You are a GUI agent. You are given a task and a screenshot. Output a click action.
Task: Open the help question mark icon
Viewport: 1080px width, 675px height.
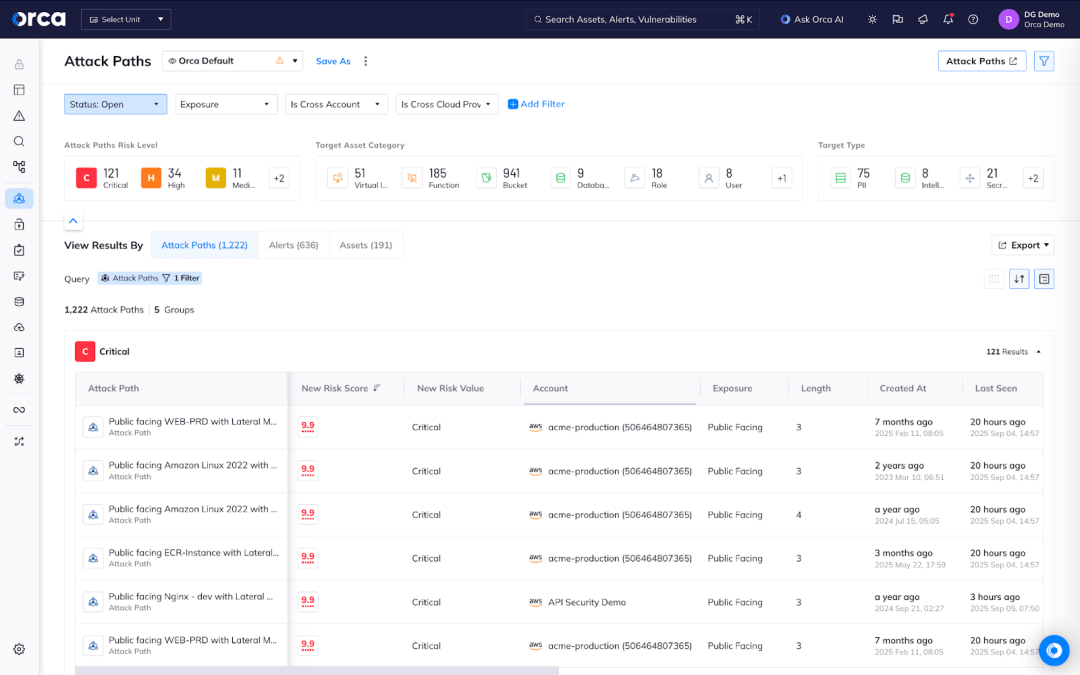point(973,19)
